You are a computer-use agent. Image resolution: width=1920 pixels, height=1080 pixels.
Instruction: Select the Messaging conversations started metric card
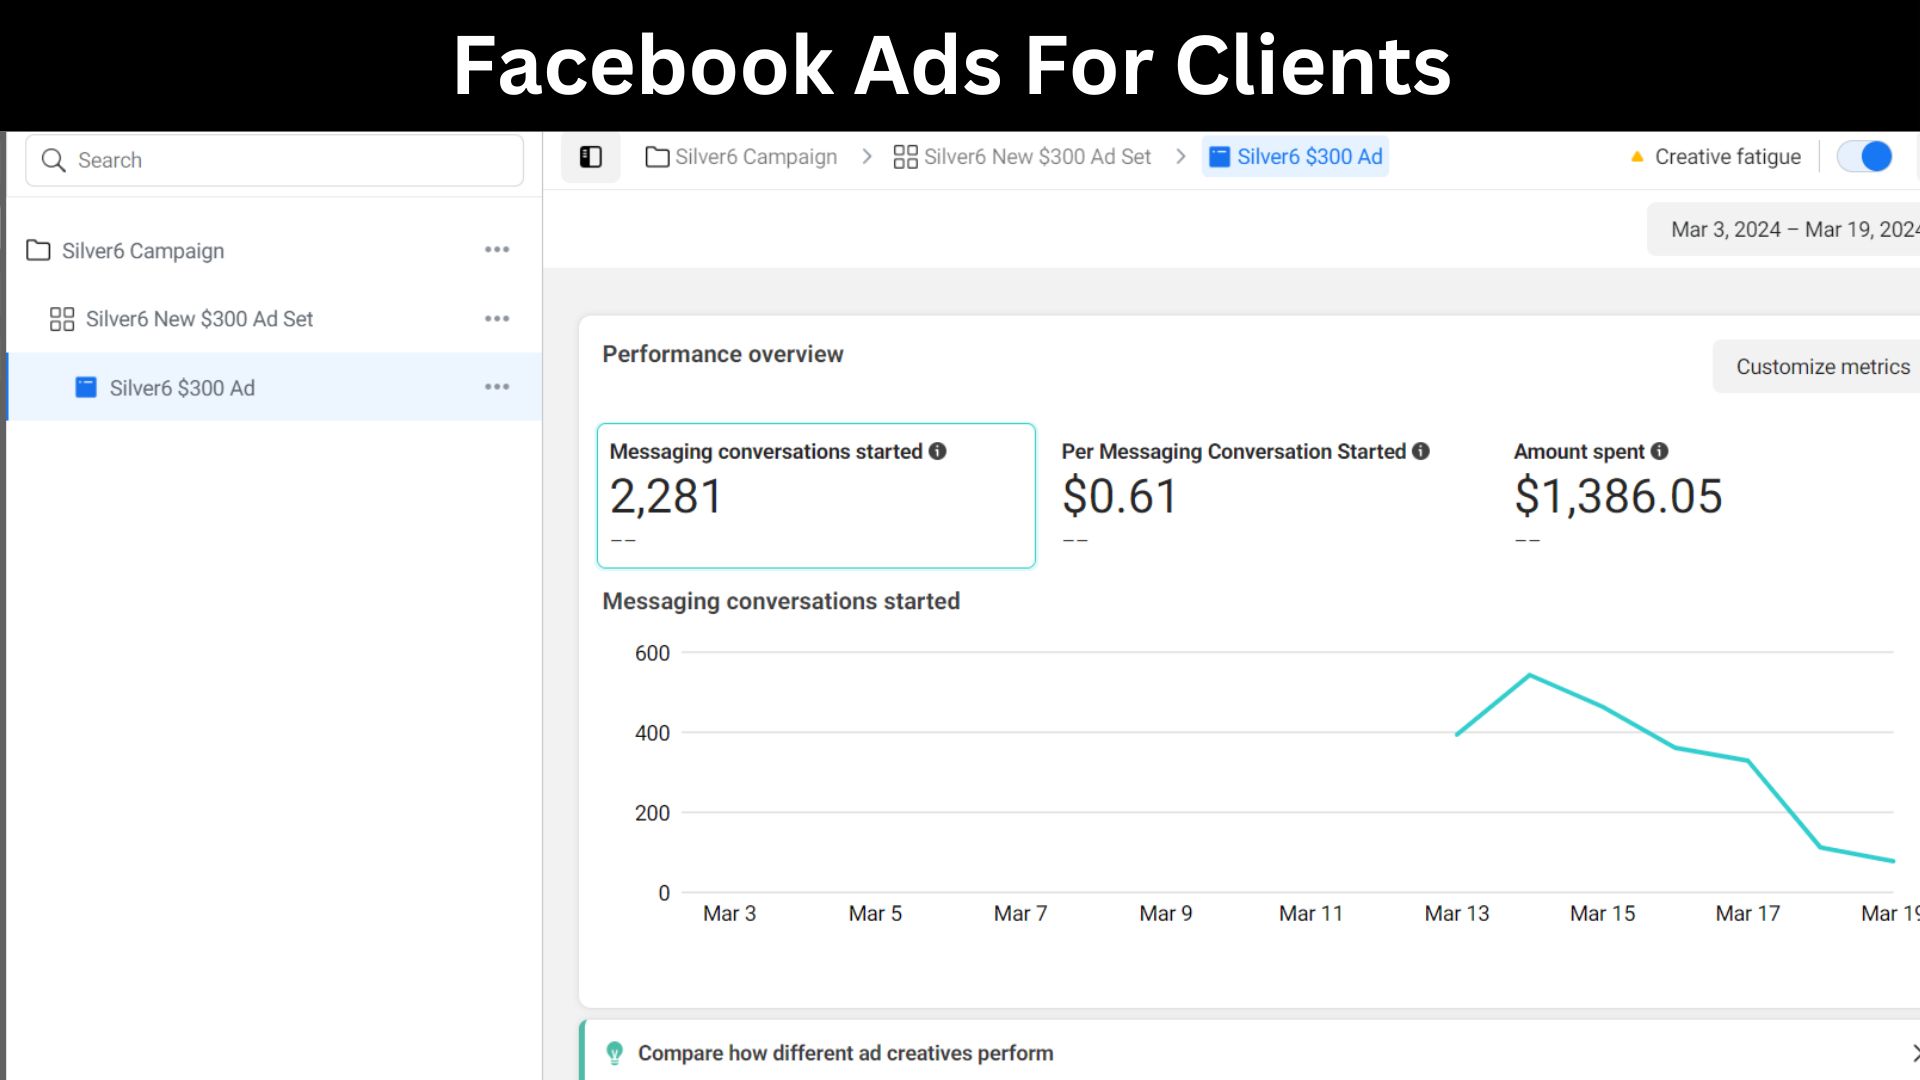point(815,496)
